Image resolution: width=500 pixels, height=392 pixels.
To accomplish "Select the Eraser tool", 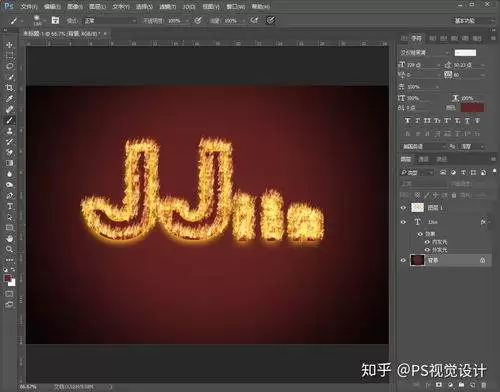I will (x=9, y=152).
